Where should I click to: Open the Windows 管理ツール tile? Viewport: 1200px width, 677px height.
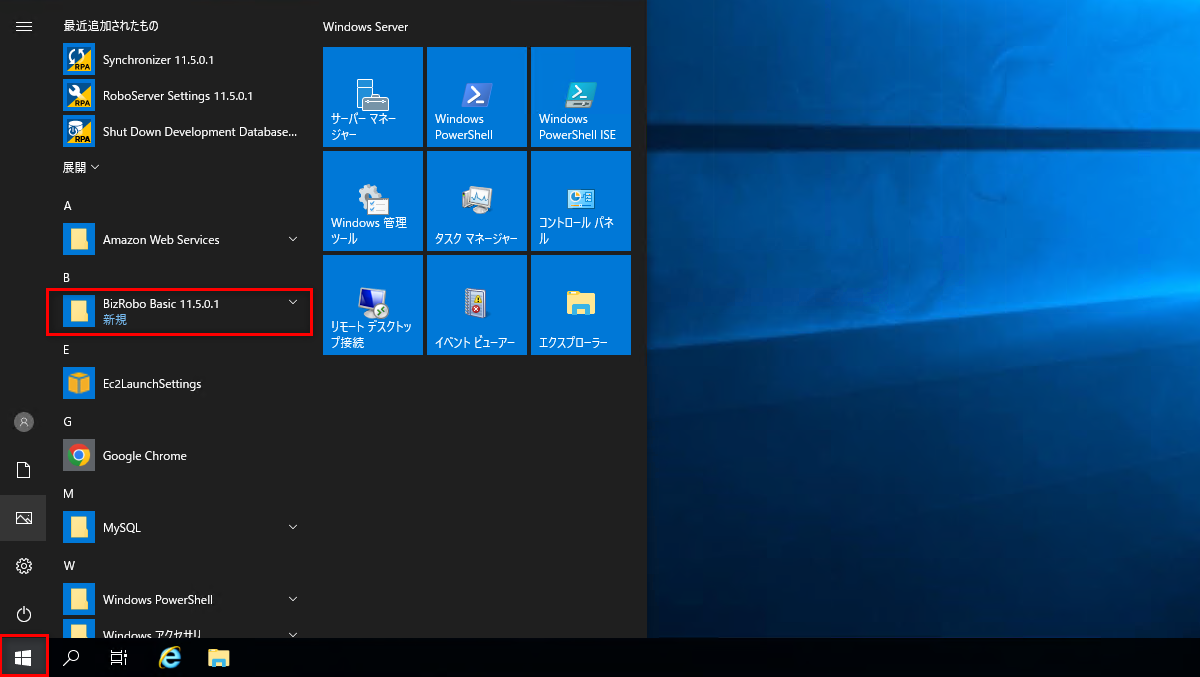coord(373,201)
